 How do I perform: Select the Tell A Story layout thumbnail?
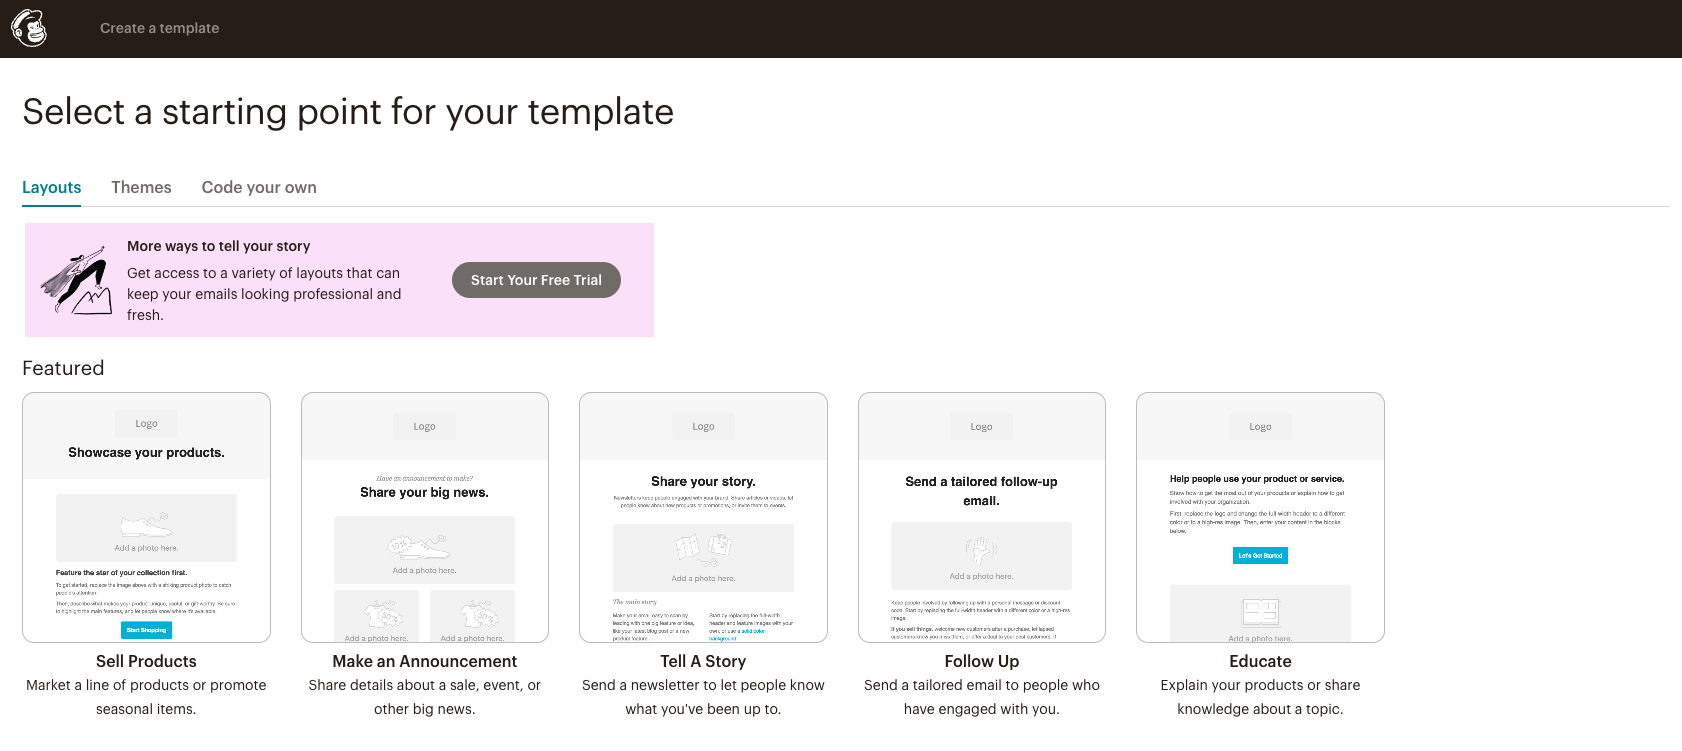click(703, 517)
